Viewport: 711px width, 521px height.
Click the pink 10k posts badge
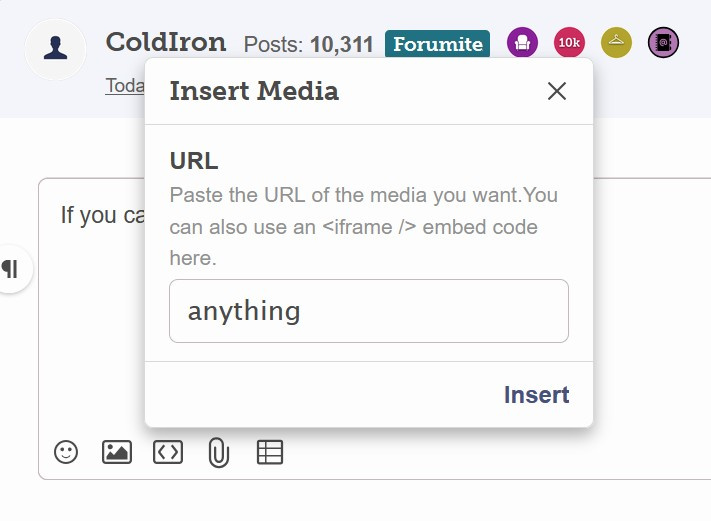(x=569, y=43)
